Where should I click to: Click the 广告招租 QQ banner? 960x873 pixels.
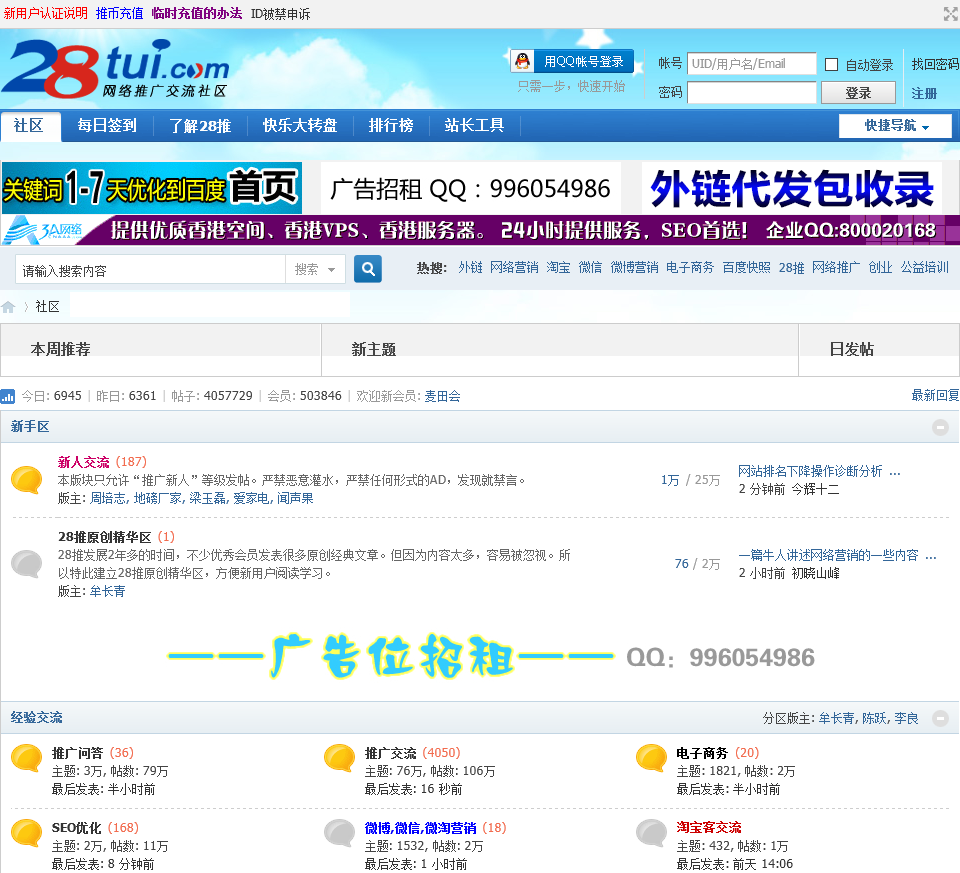coord(470,188)
